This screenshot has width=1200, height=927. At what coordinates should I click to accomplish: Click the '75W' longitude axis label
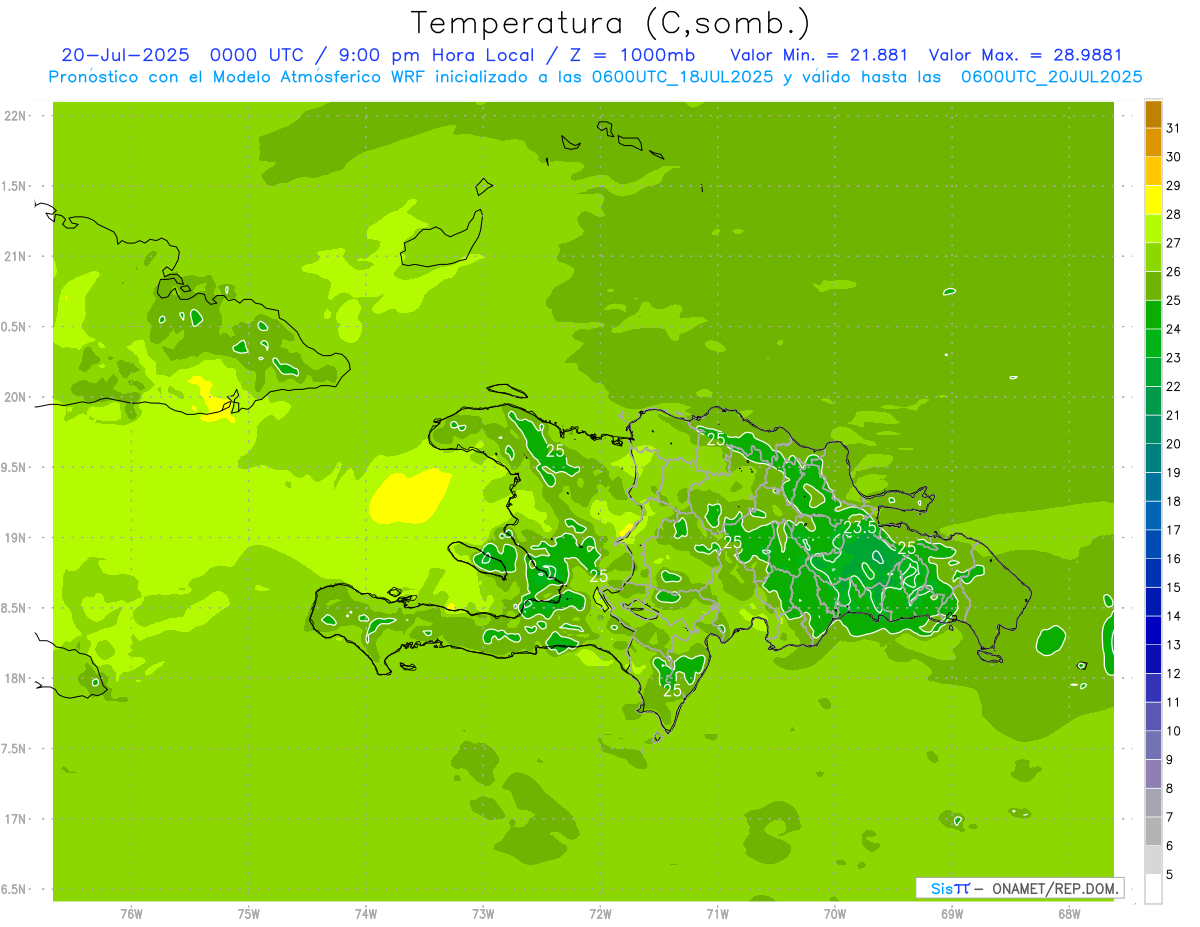tap(249, 914)
